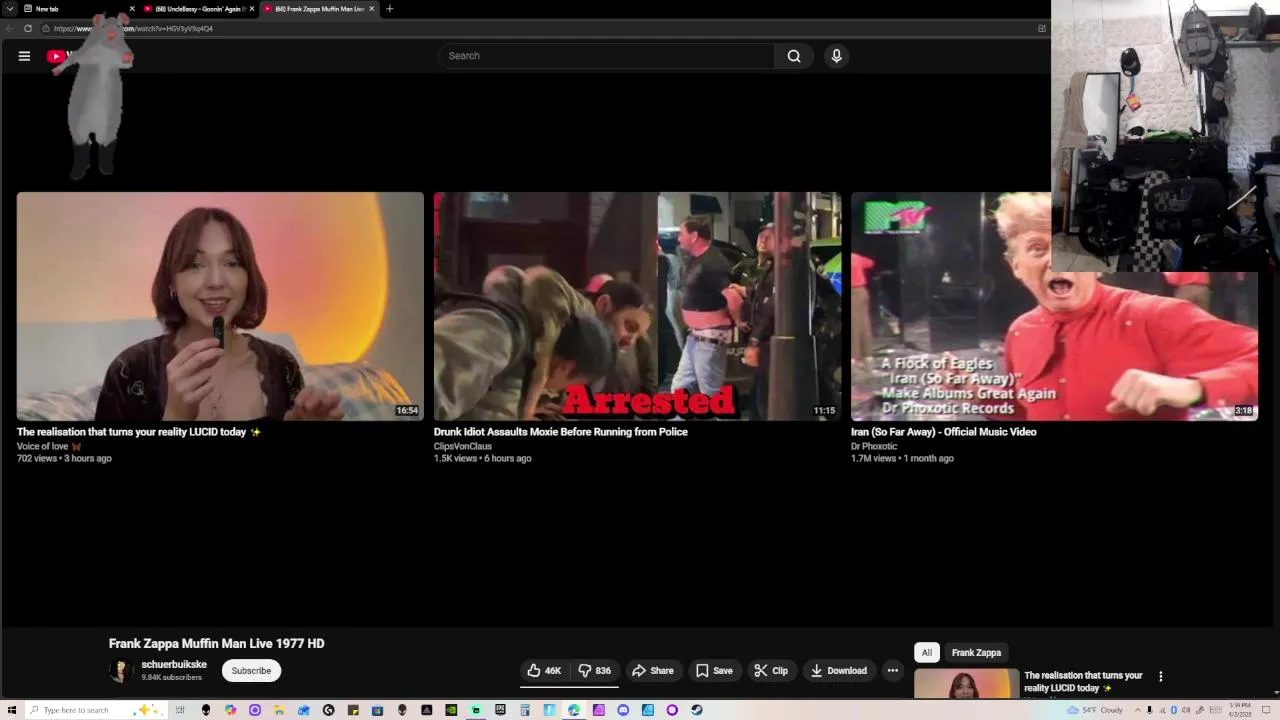Open the Windows Start menu

(x=11, y=710)
